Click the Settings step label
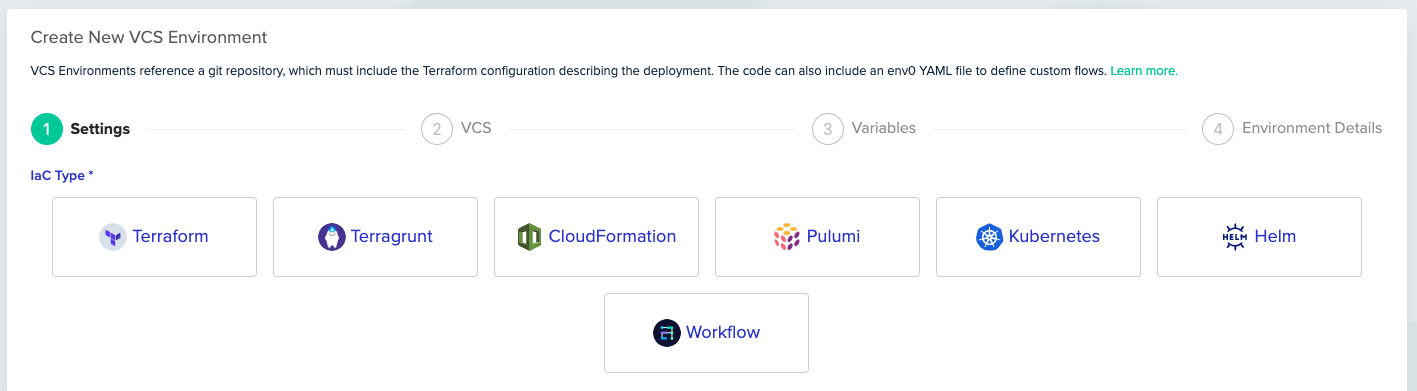Image resolution: width=1417 pixels, height=391 pixels. point(100,129)
